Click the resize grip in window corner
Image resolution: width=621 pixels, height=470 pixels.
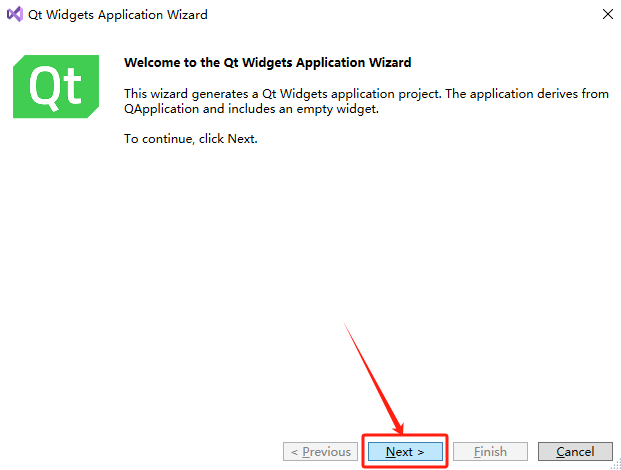tap(616, 465)
